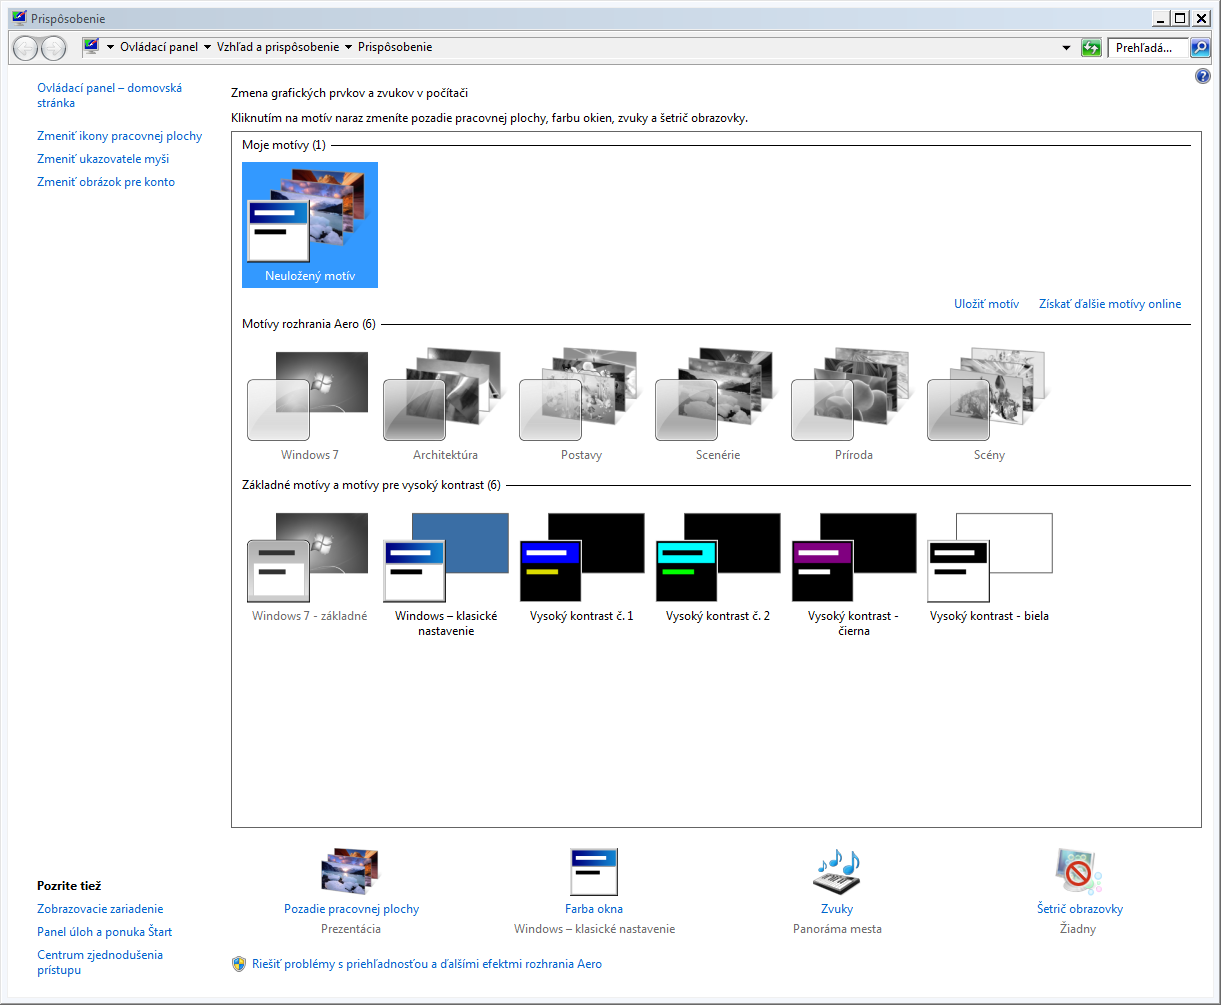This screenshot has width=1221, height=1005.
Task: Select Vysoký kontrast č. 2 theme
Action: pos(717,567)
